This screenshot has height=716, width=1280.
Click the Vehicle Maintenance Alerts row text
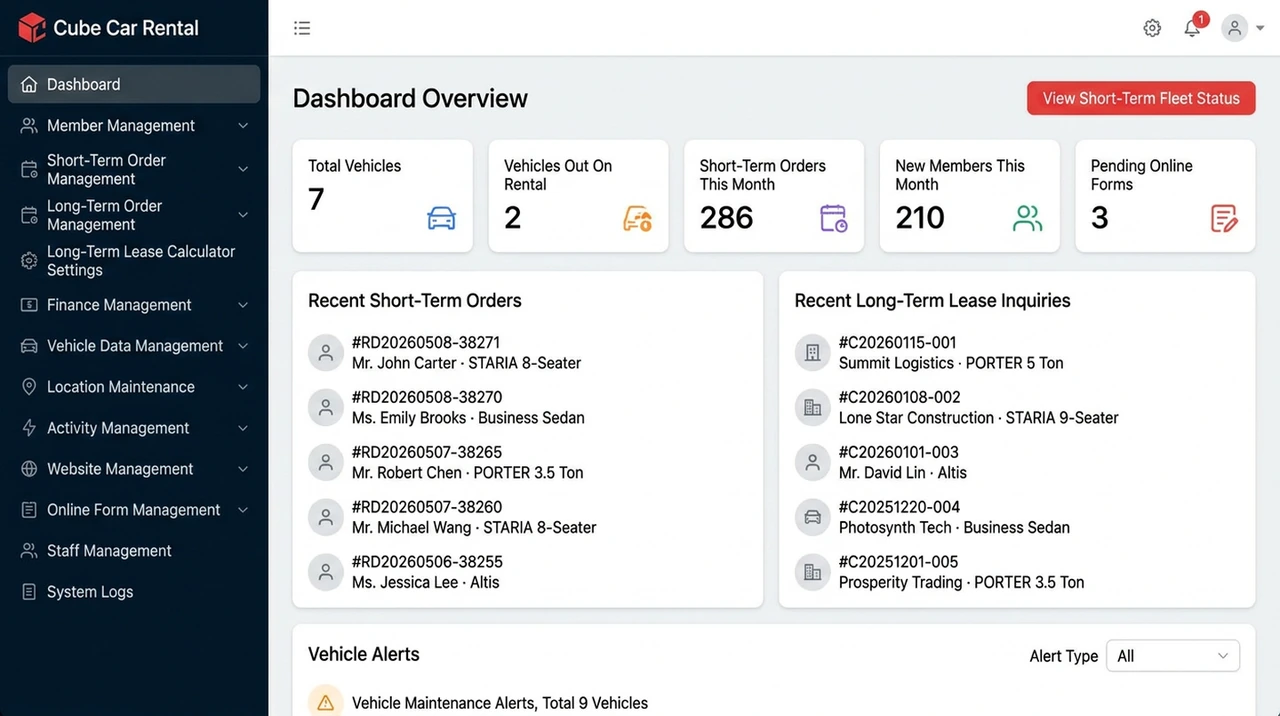[500, 703]
